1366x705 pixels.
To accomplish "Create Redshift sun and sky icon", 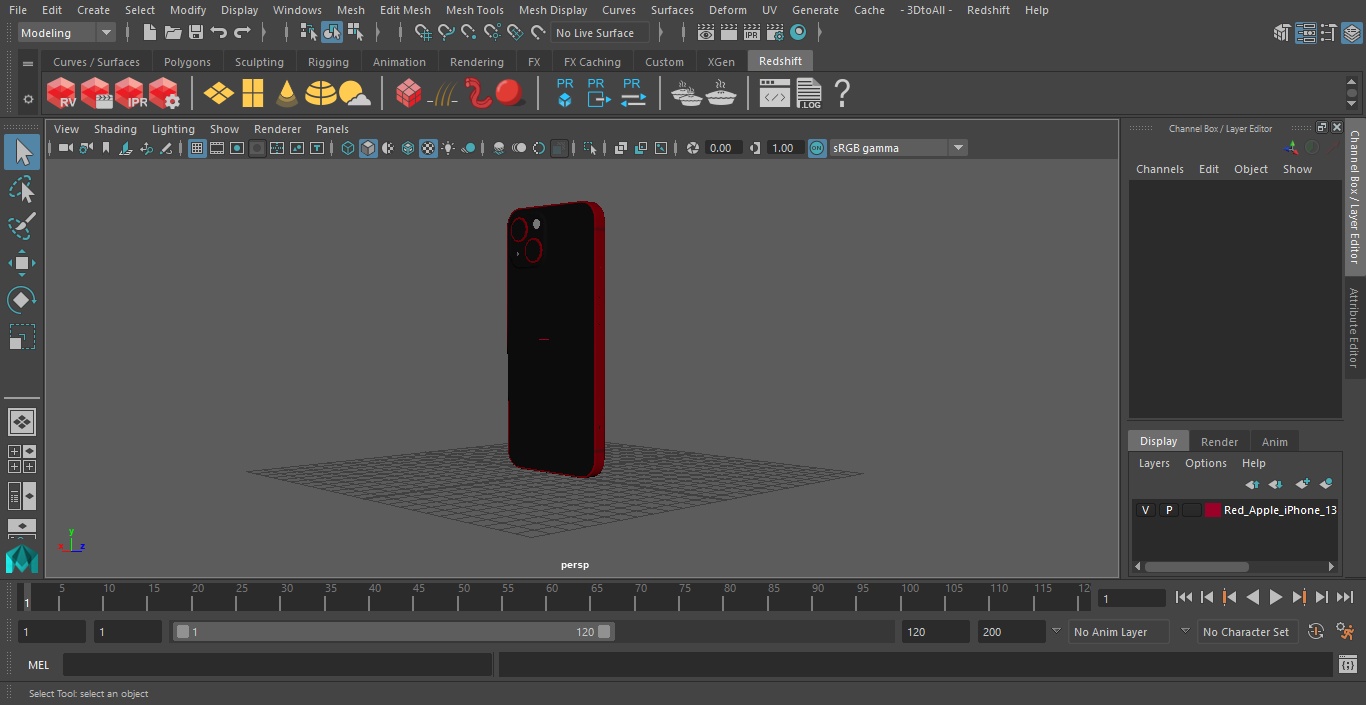I will point(354,94).
